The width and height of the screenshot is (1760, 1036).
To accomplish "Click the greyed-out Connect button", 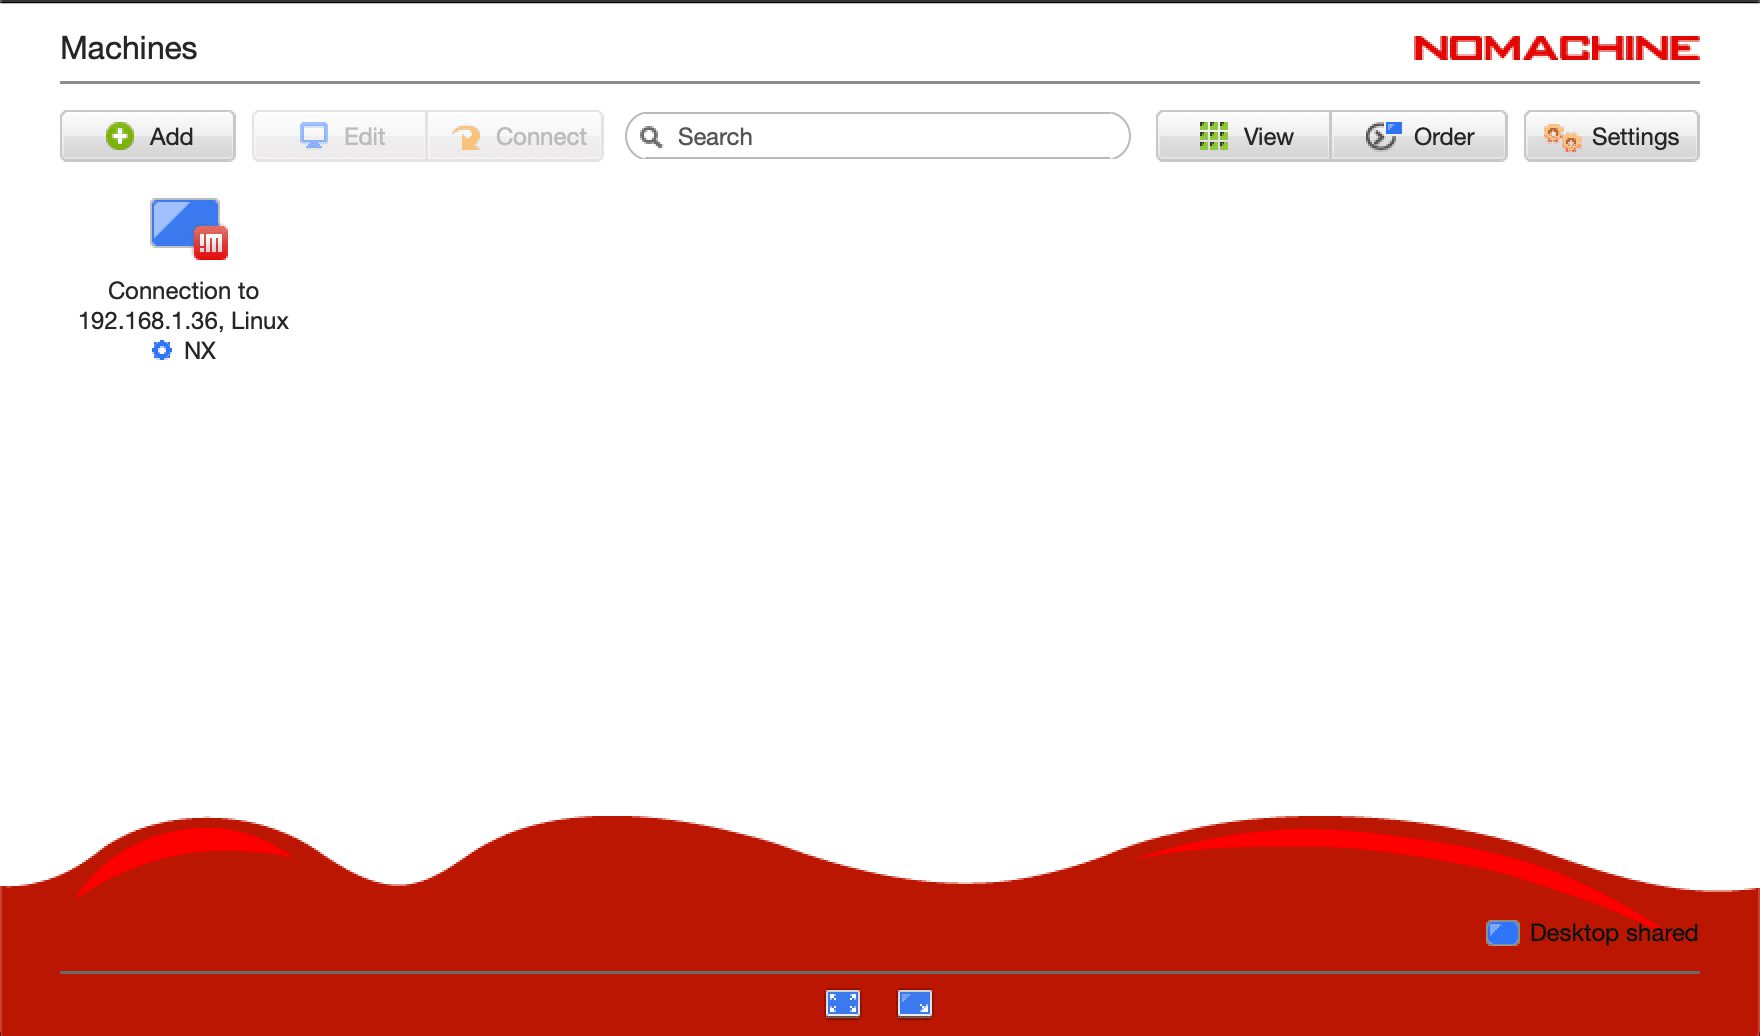I will (x=515, y=136).
